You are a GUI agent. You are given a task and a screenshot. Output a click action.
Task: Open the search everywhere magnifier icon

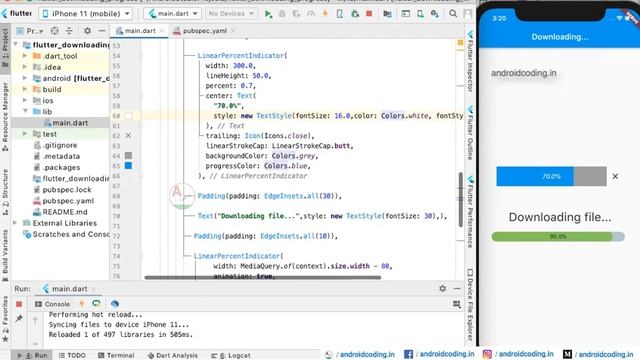[453, 13]
